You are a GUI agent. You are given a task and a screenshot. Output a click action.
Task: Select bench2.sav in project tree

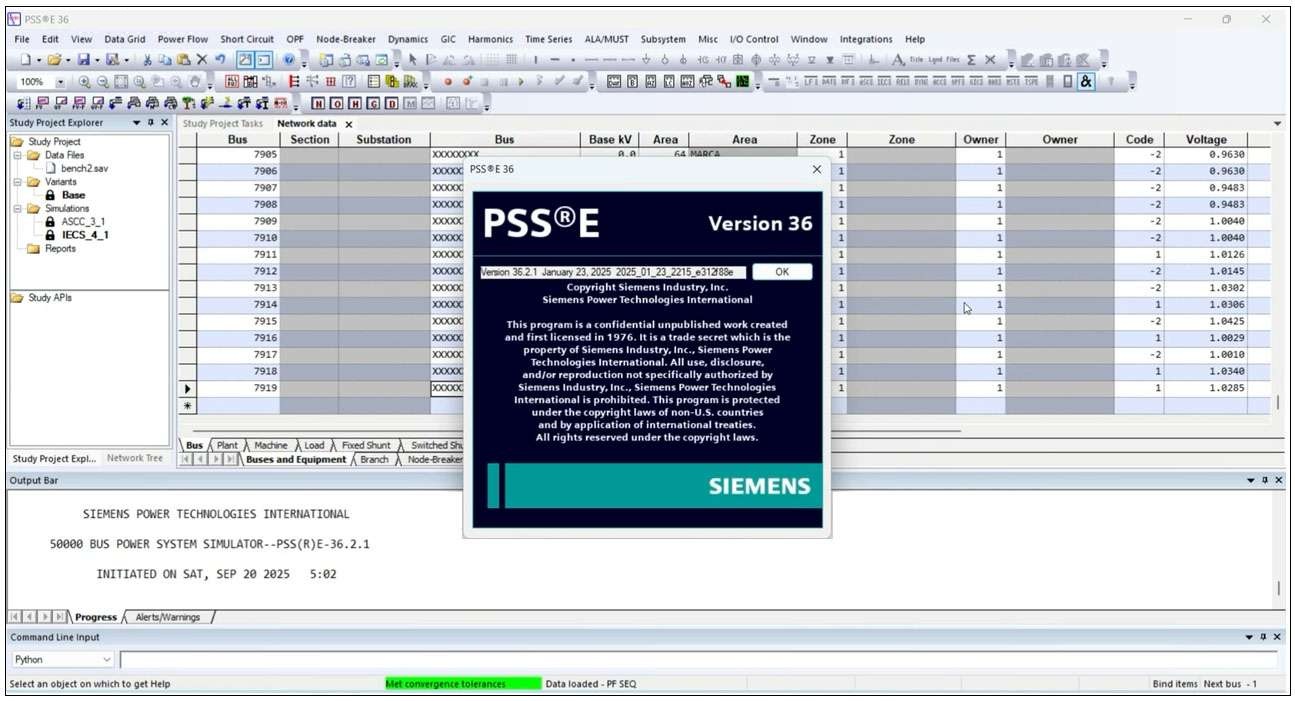coord(84,169)
